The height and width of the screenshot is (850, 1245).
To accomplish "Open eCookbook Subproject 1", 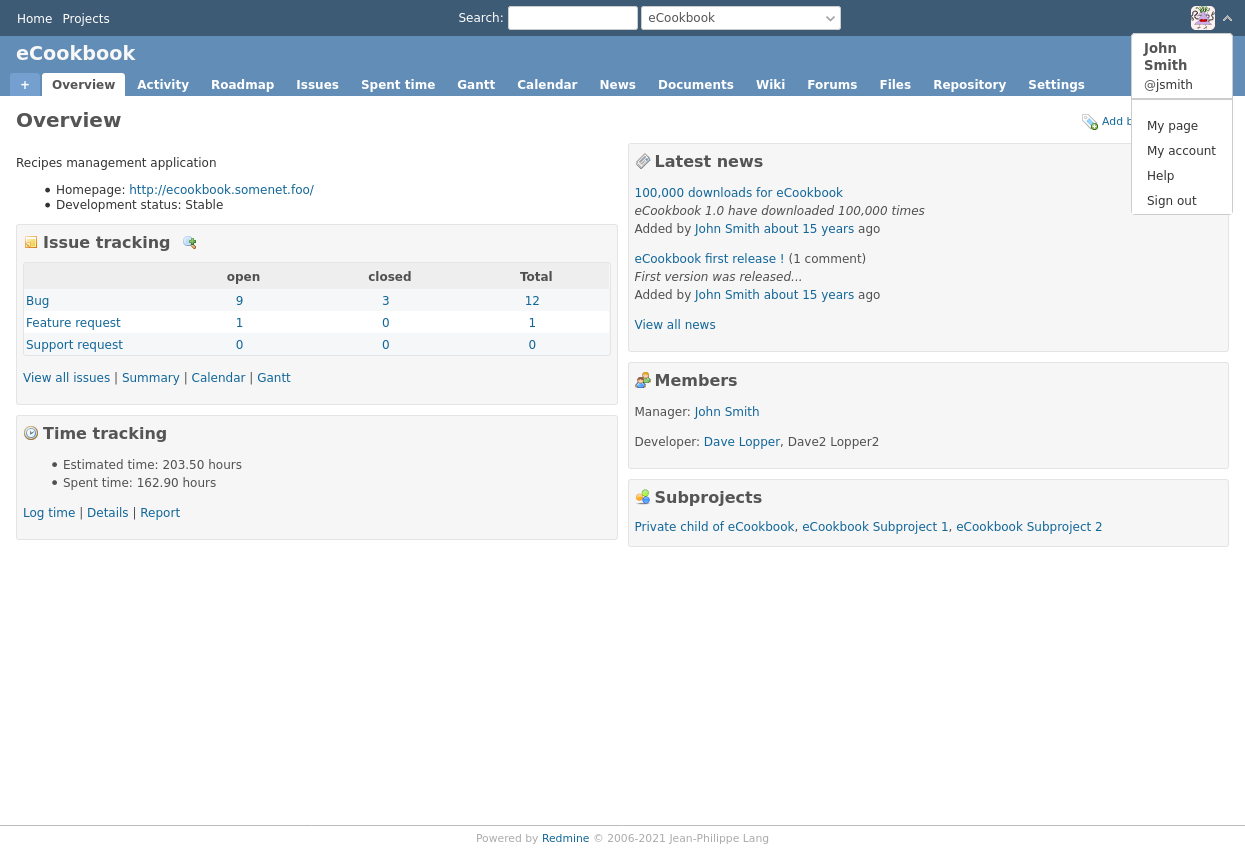I will coord(875,527).
